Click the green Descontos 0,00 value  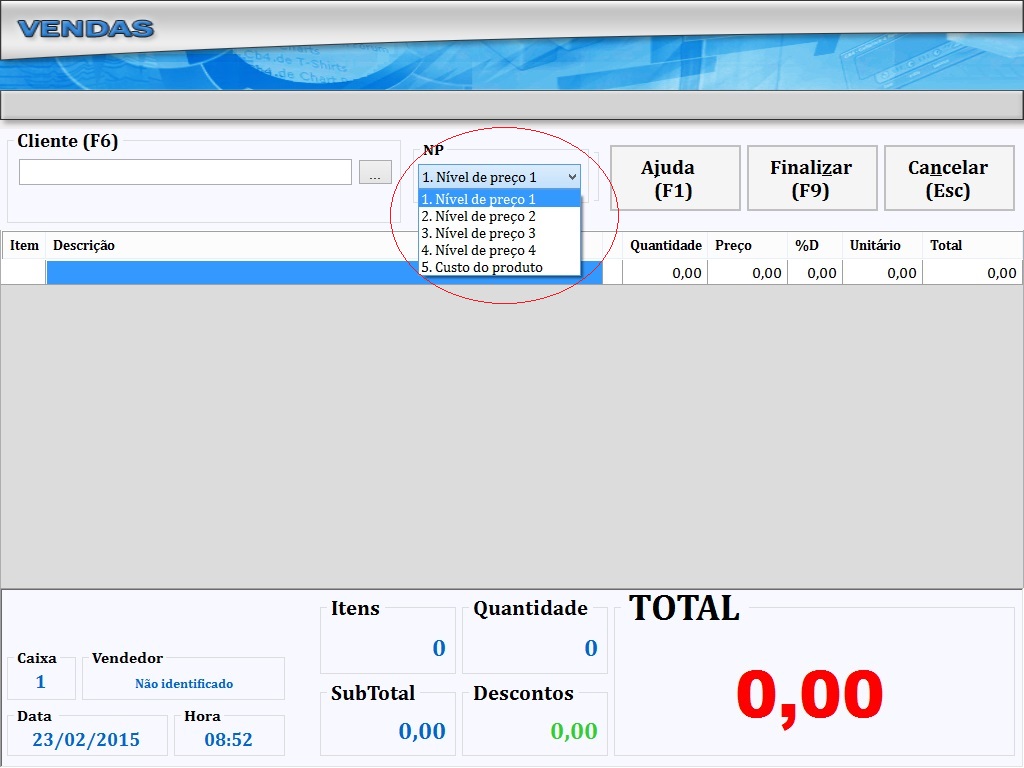coord(574,731)
